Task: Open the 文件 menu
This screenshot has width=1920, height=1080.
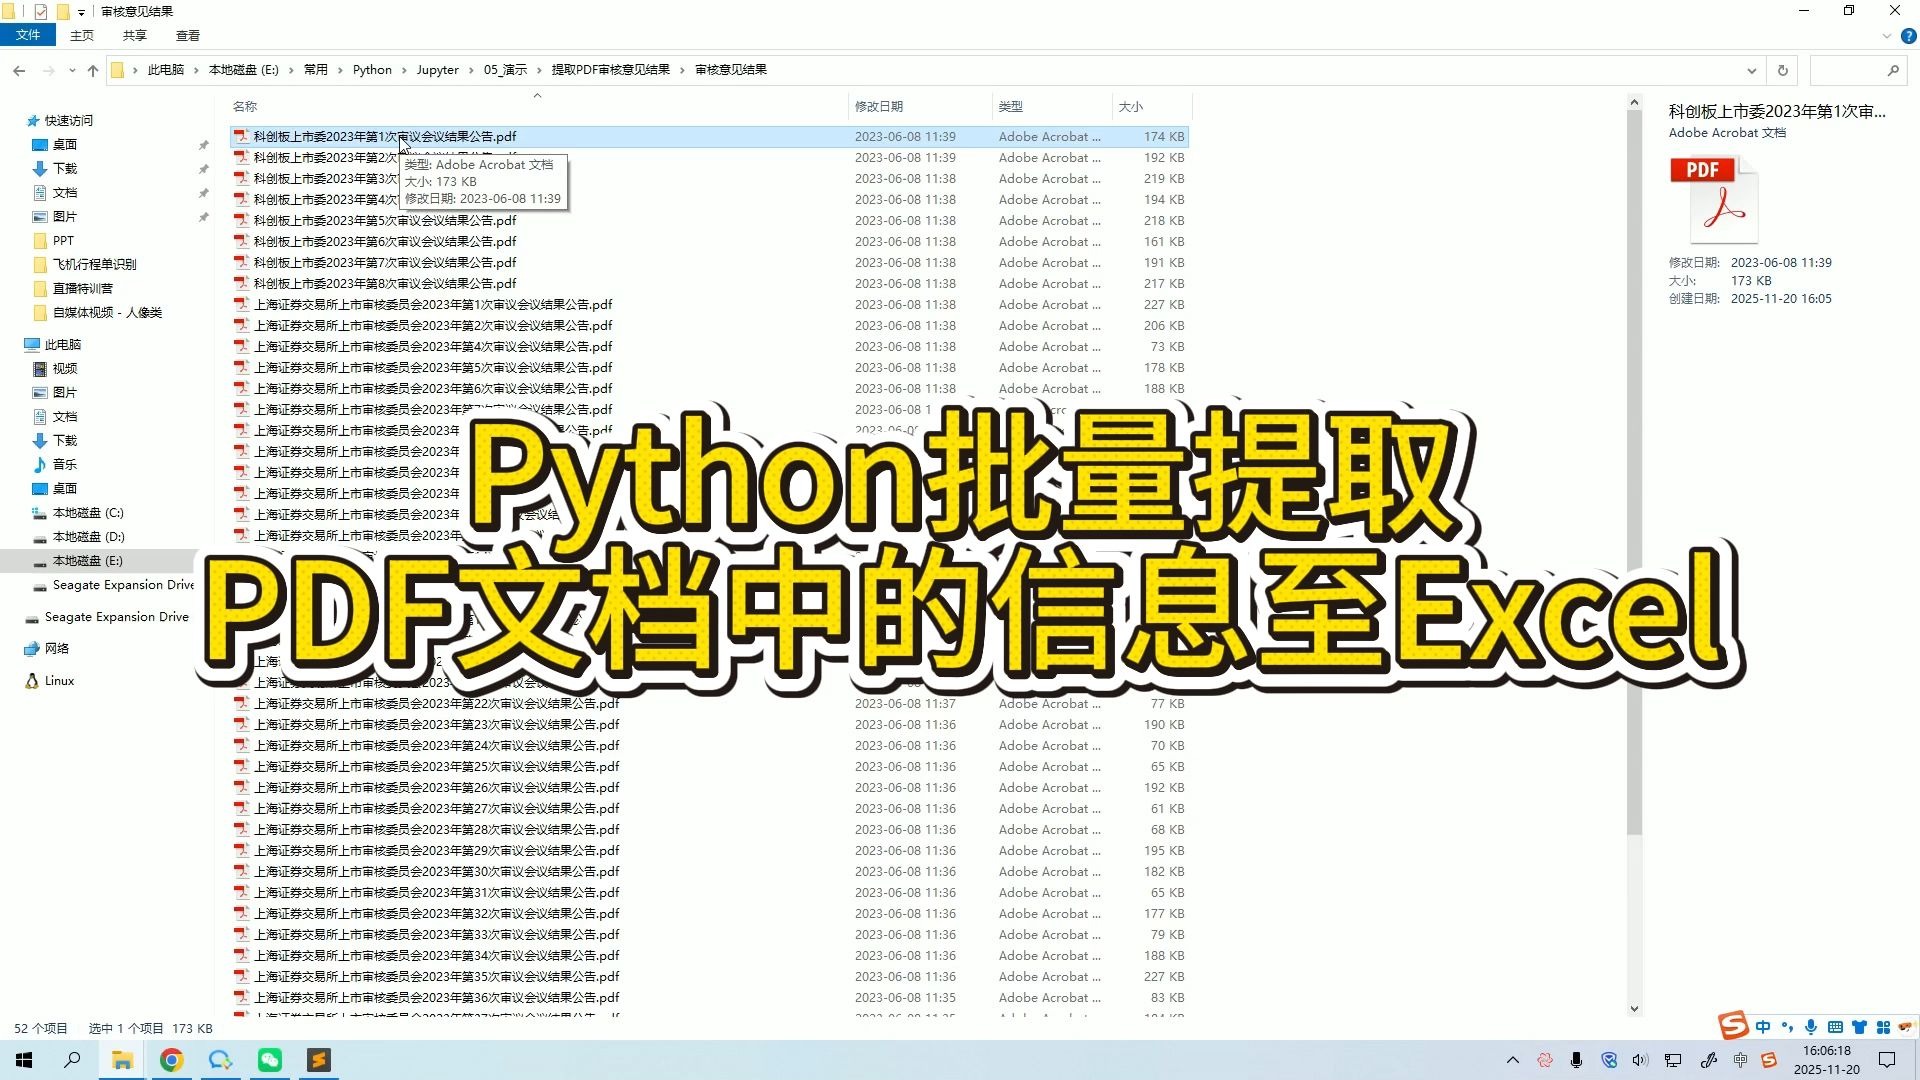Action: point(29,33)
